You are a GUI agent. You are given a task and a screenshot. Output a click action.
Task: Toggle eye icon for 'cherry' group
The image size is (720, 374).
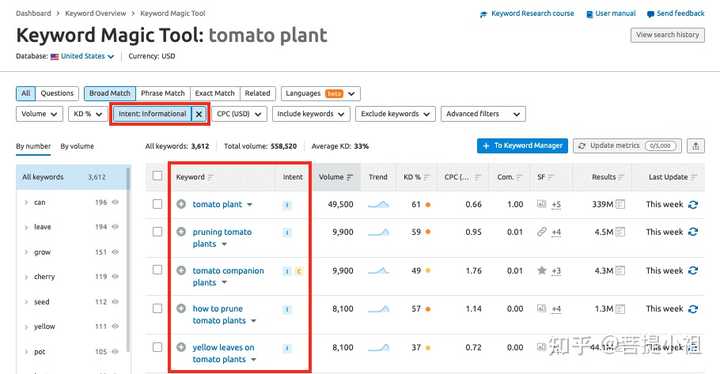click(115, 276)
